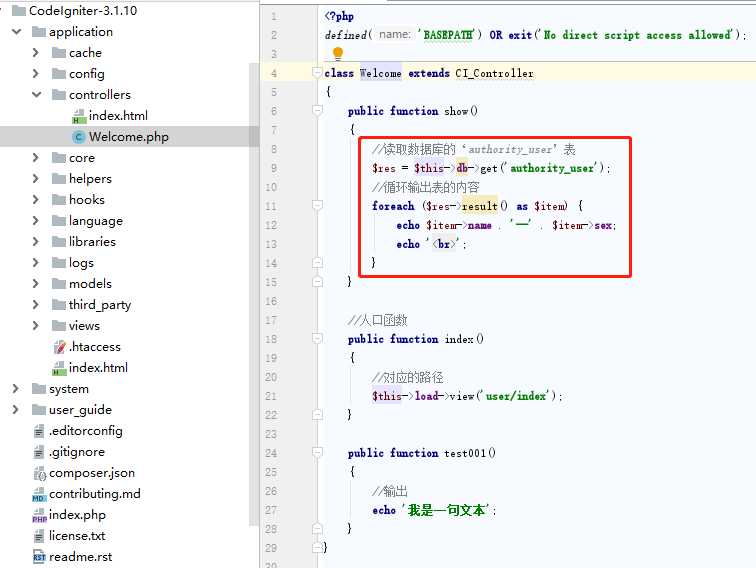Open composer.json in the project tree

point(92,473)
